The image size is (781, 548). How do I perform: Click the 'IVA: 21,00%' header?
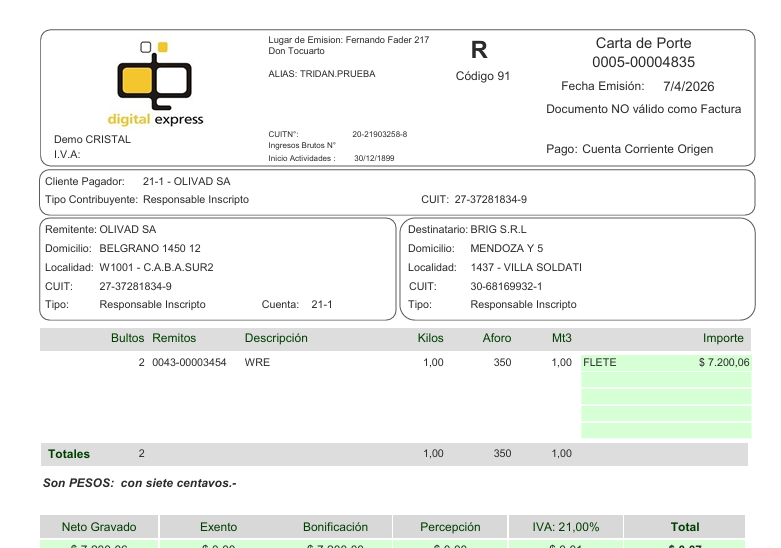point(566,527)
